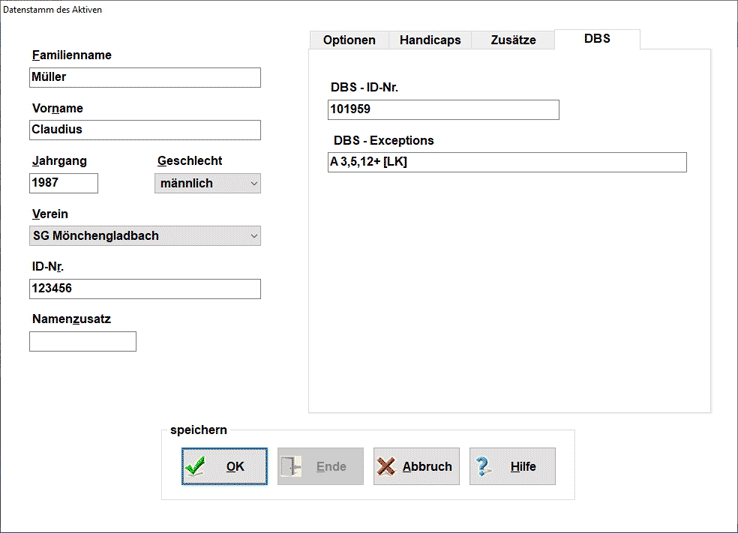Viewport: 738px width, 533px height.
Task: Click the ID-Nr. field with 123456
Action: [x=145, y=289]
